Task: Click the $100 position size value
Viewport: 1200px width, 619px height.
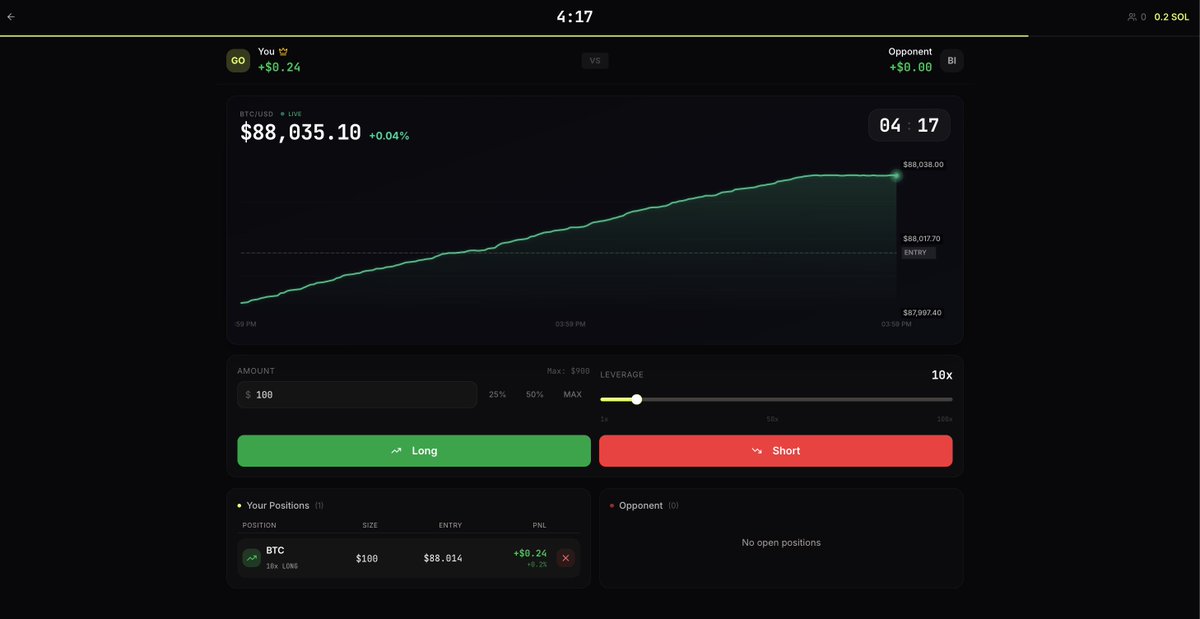Action: click(x=367, y=559)
